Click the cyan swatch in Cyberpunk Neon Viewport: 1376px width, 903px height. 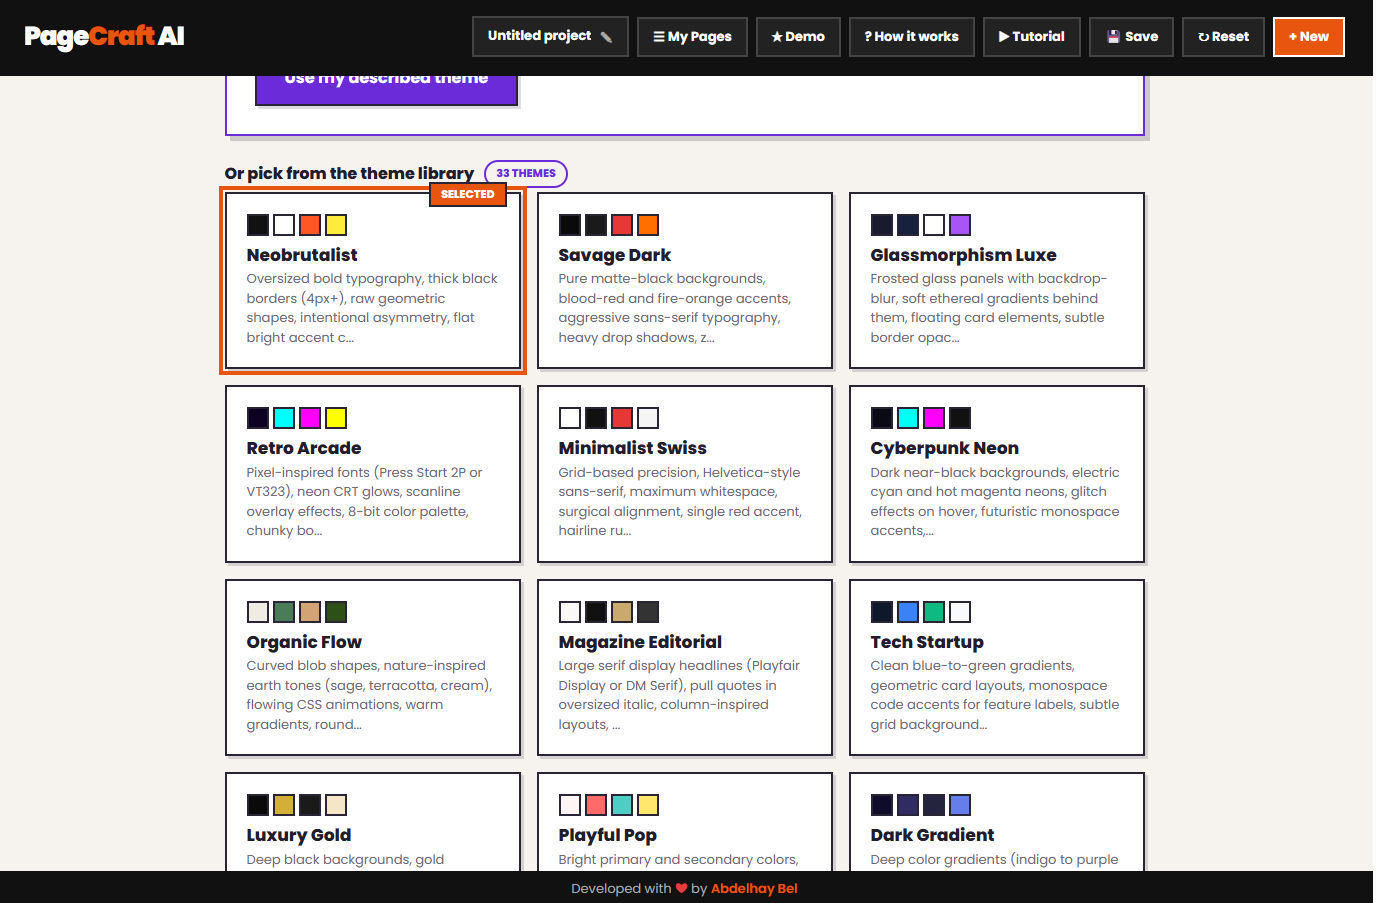point(908,418)
